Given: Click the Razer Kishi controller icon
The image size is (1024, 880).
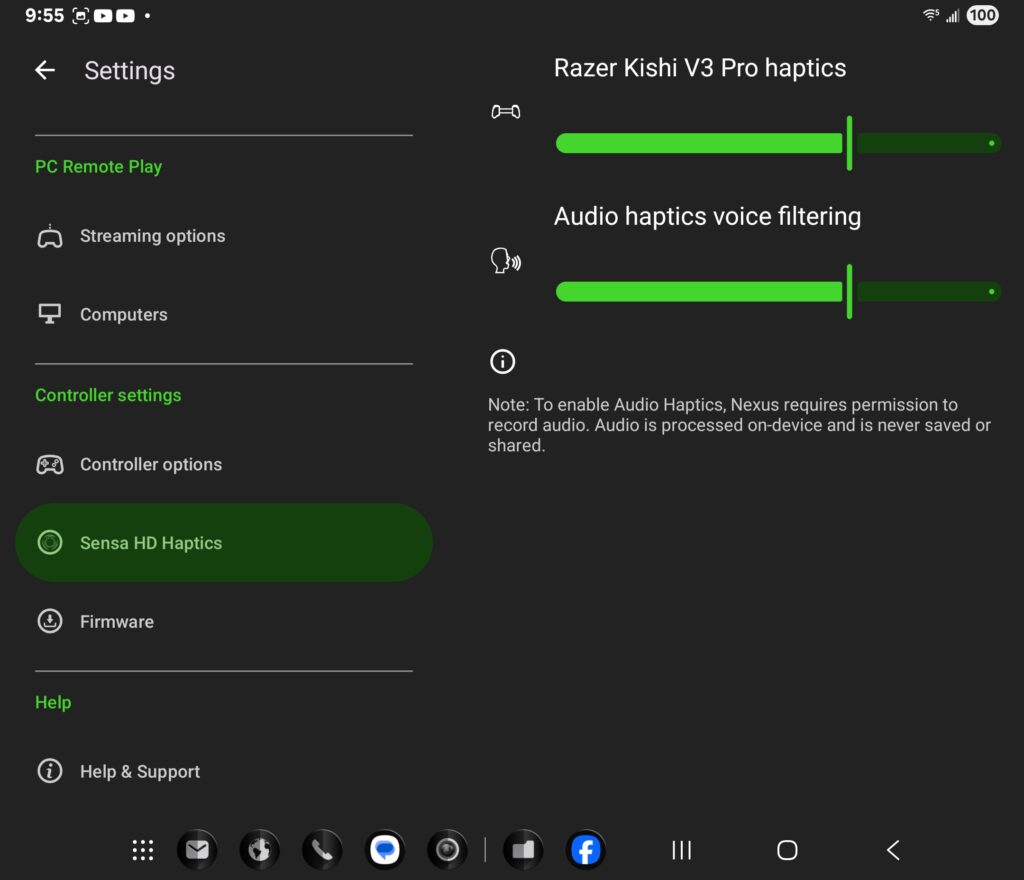Looking at the screenshot, I should (505, 112).
